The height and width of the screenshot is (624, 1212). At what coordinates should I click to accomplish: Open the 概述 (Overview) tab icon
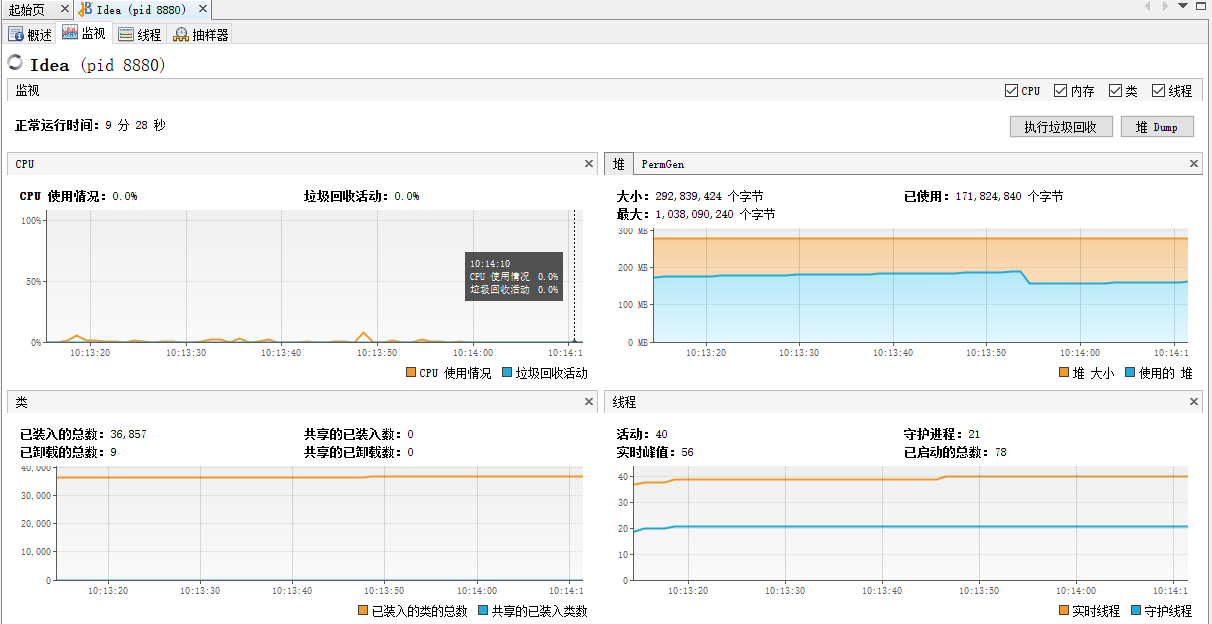point(17,33)
